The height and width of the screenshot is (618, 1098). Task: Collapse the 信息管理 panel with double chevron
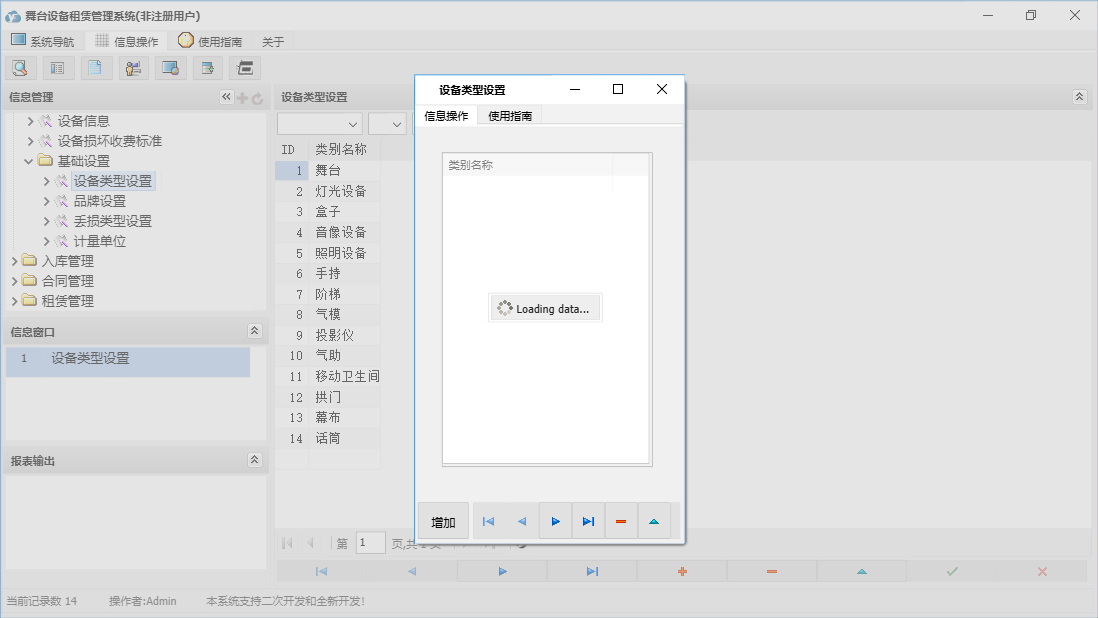(x=226, y=97)
